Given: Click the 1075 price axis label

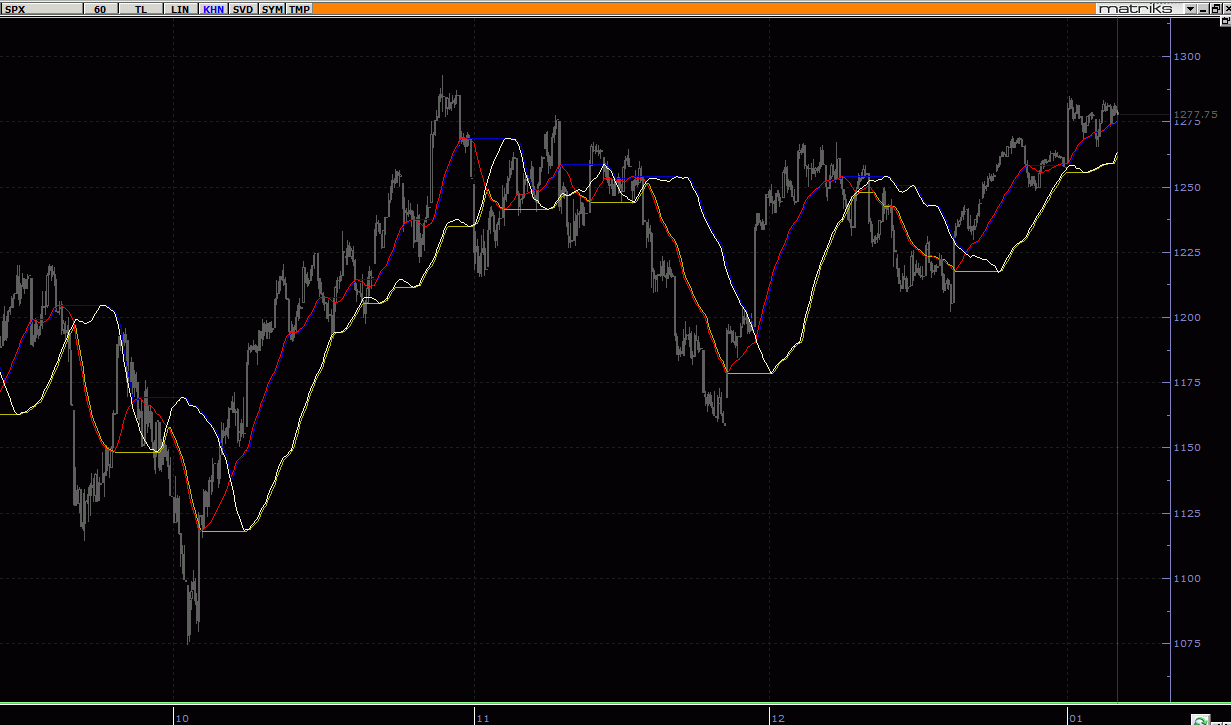Looking at the screenshot, I should click(x=1188, y=643).
